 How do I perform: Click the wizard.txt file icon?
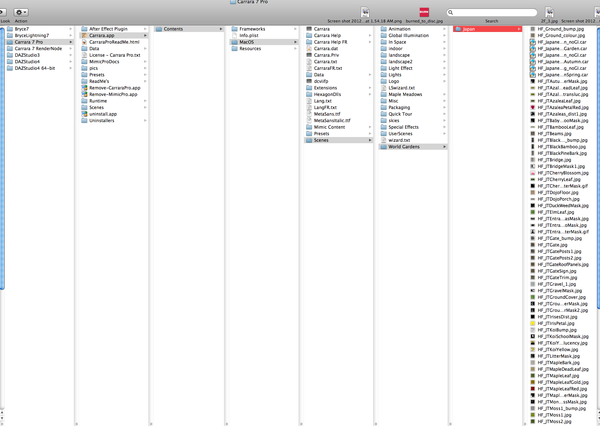pyautogui.click(x=384, y=140)
